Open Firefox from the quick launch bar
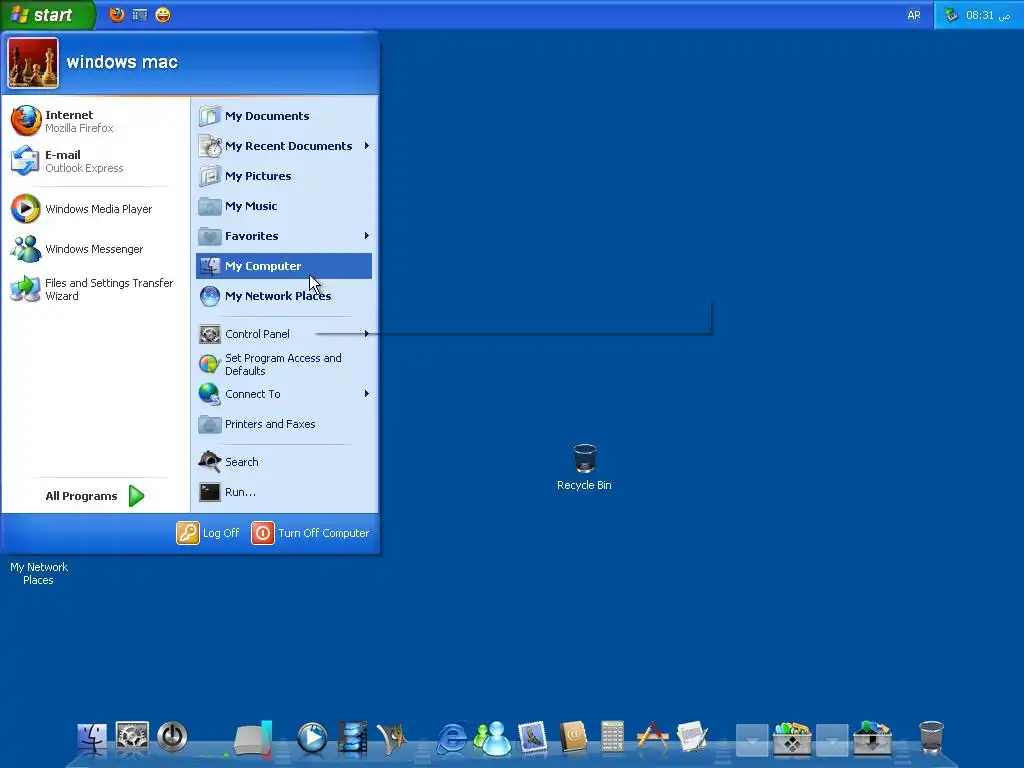The image size is (1024, 768). pos(116,14)
